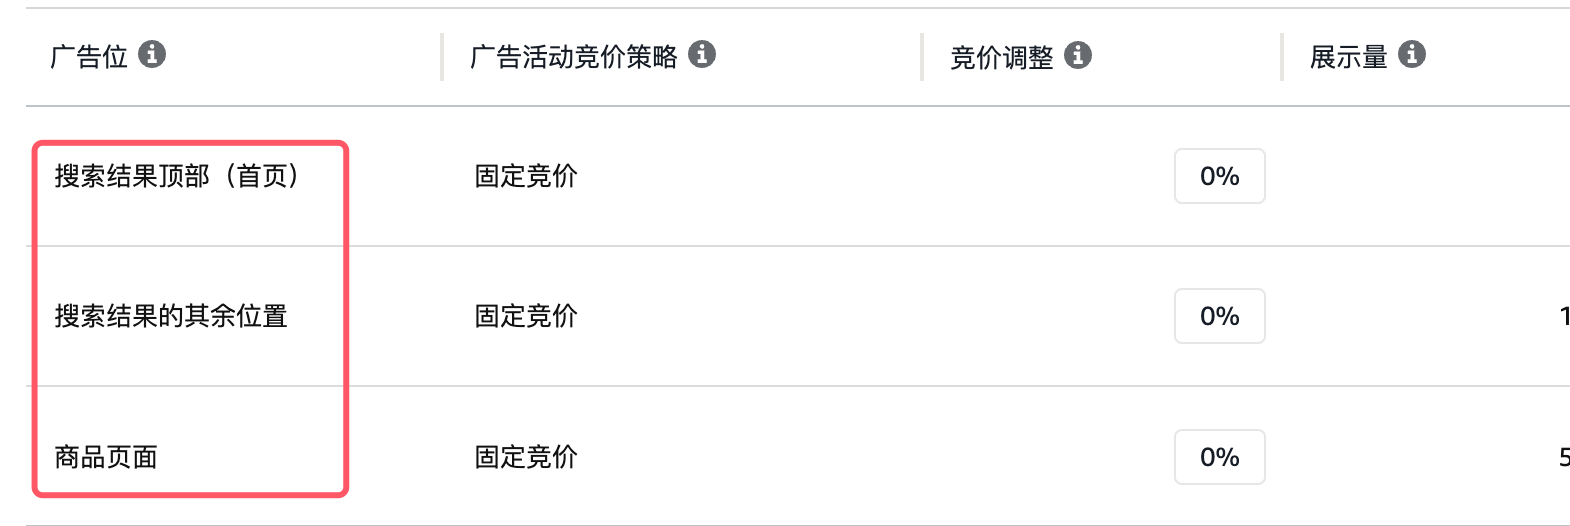Image resolution: width=1570 pixels, height=526 pixels.
Task: Click the 竞价调整 column header
Action: point(1002,58)
